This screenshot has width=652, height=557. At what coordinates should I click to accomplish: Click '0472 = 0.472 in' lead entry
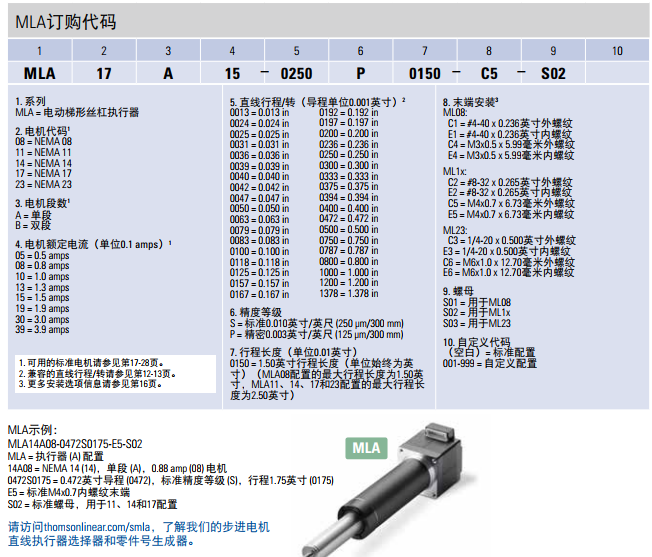click(349, 218)
